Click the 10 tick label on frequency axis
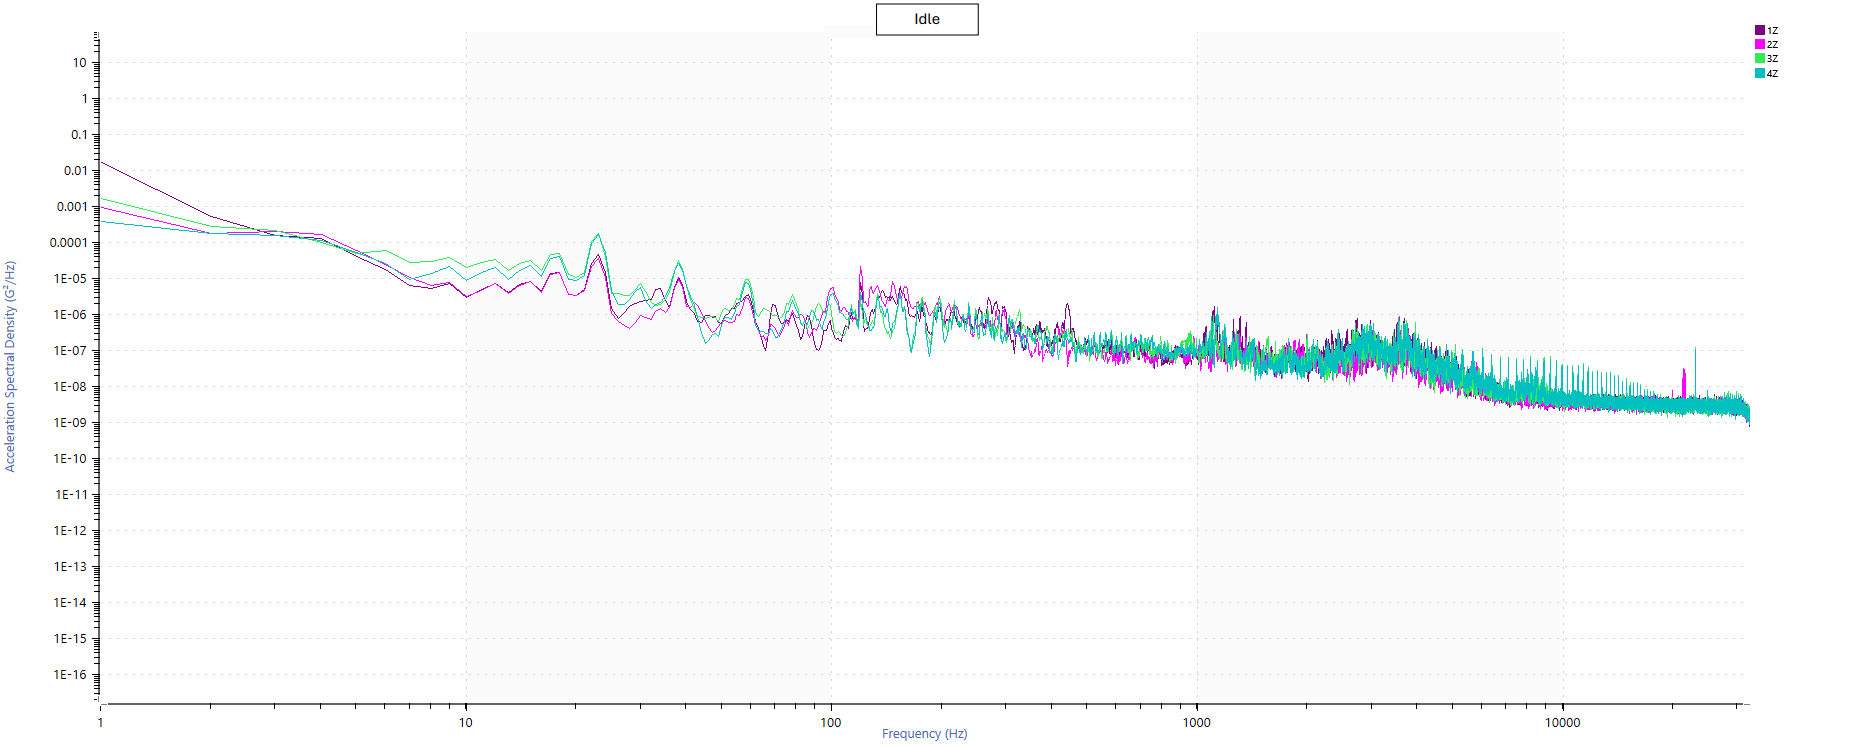This screenshot has width=1866, height=746. [x=465, y=723]
